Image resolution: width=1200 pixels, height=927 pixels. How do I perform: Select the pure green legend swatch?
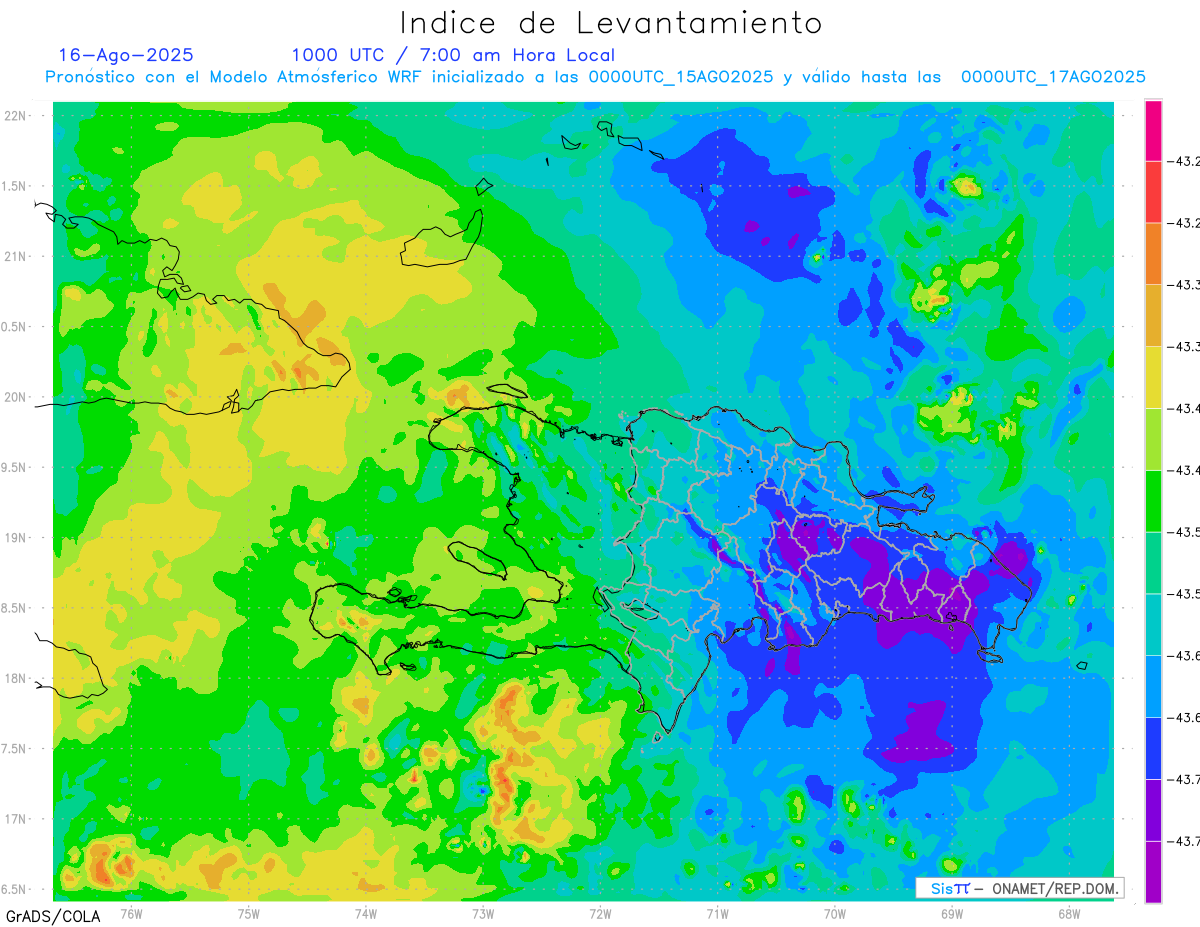pos(1153,501)
